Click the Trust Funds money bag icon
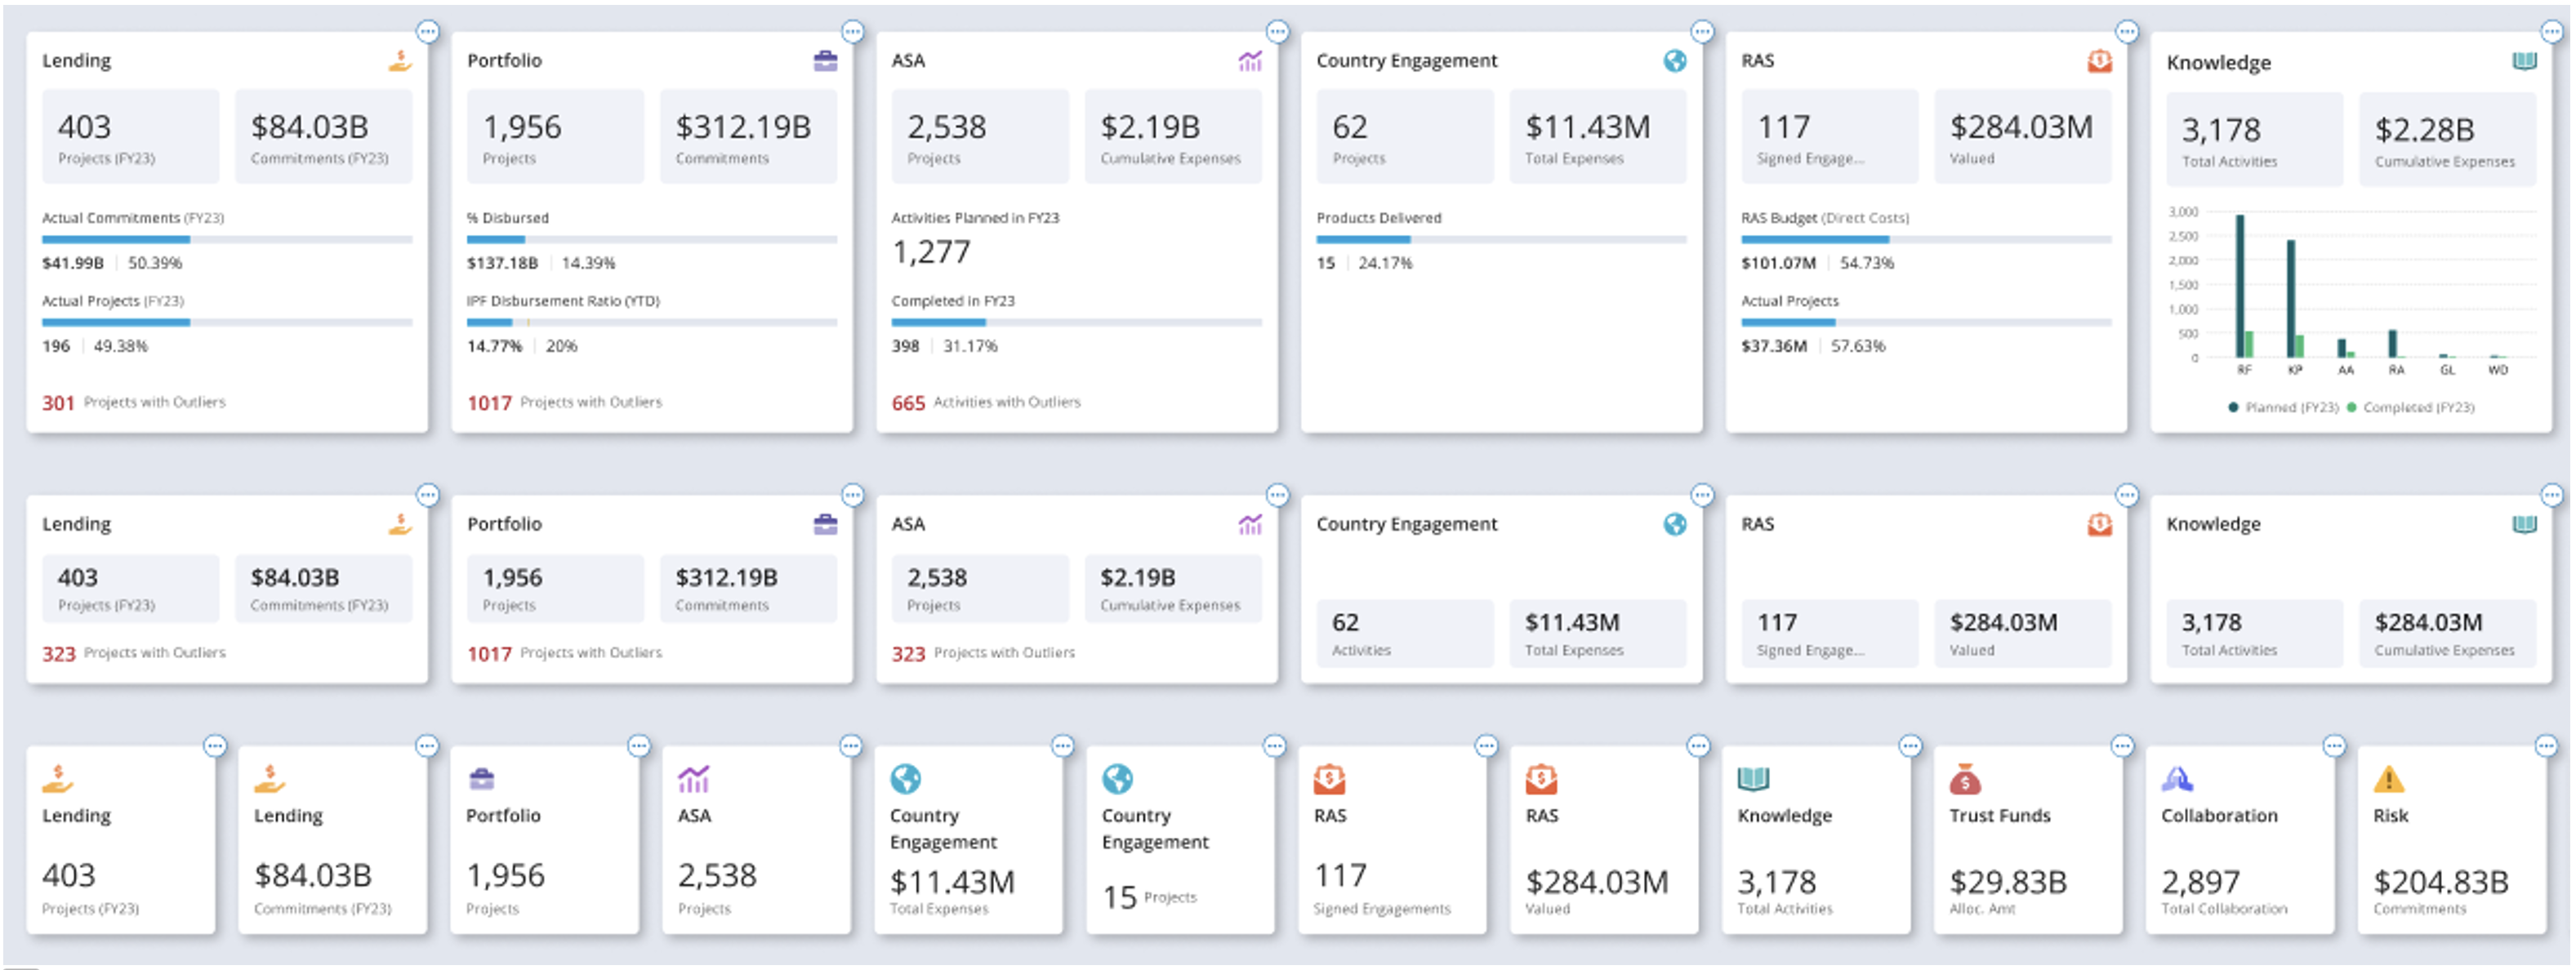The width and height of the screenshot is (2576, 970). tap(1965, 779)
